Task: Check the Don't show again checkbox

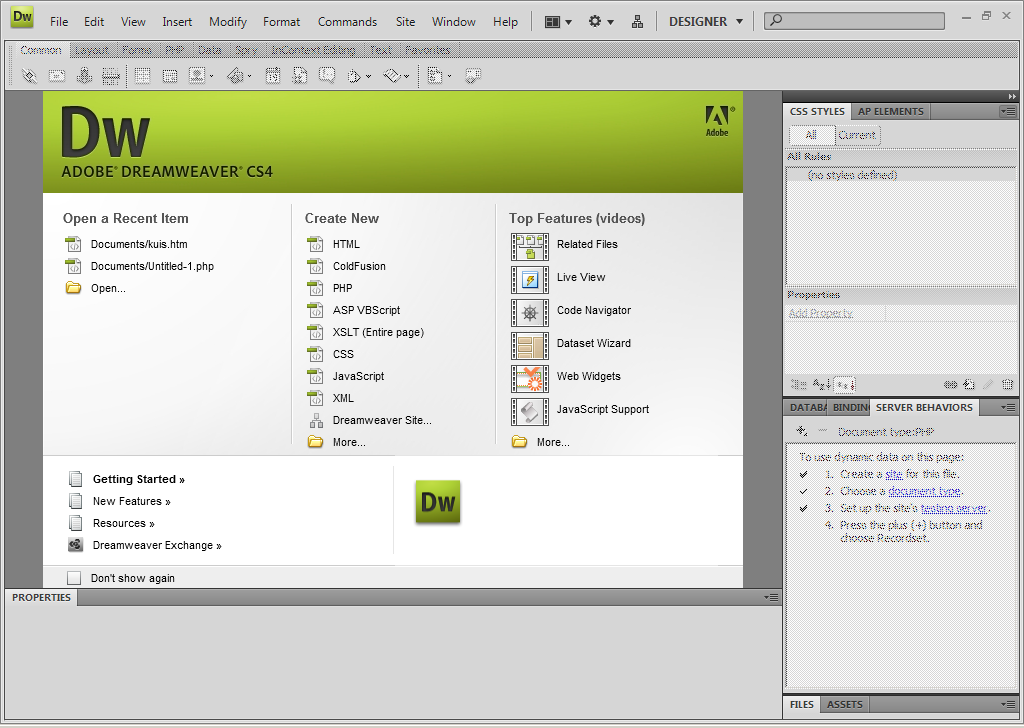Action: tap(74, 578)
